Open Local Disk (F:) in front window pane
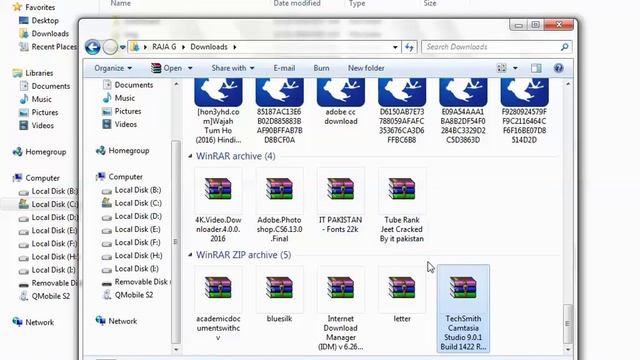This screenshot has width=640, height=360. pos(131,242)
